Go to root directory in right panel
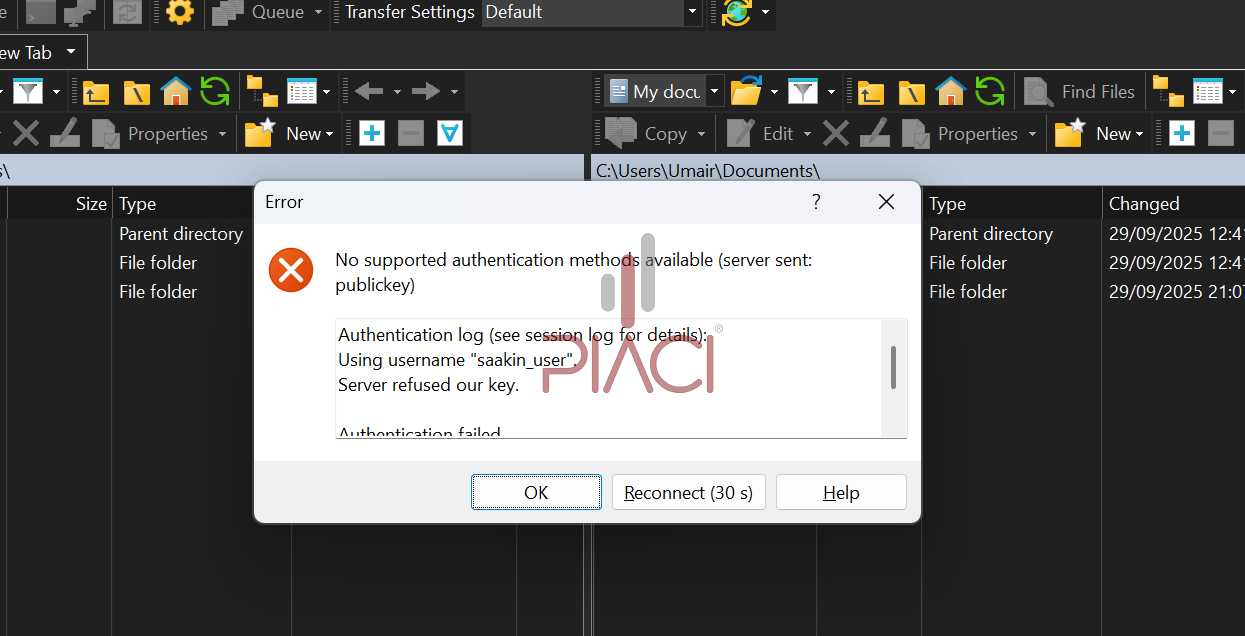The height and width of the screenshot is (636, 1245). 911,92
